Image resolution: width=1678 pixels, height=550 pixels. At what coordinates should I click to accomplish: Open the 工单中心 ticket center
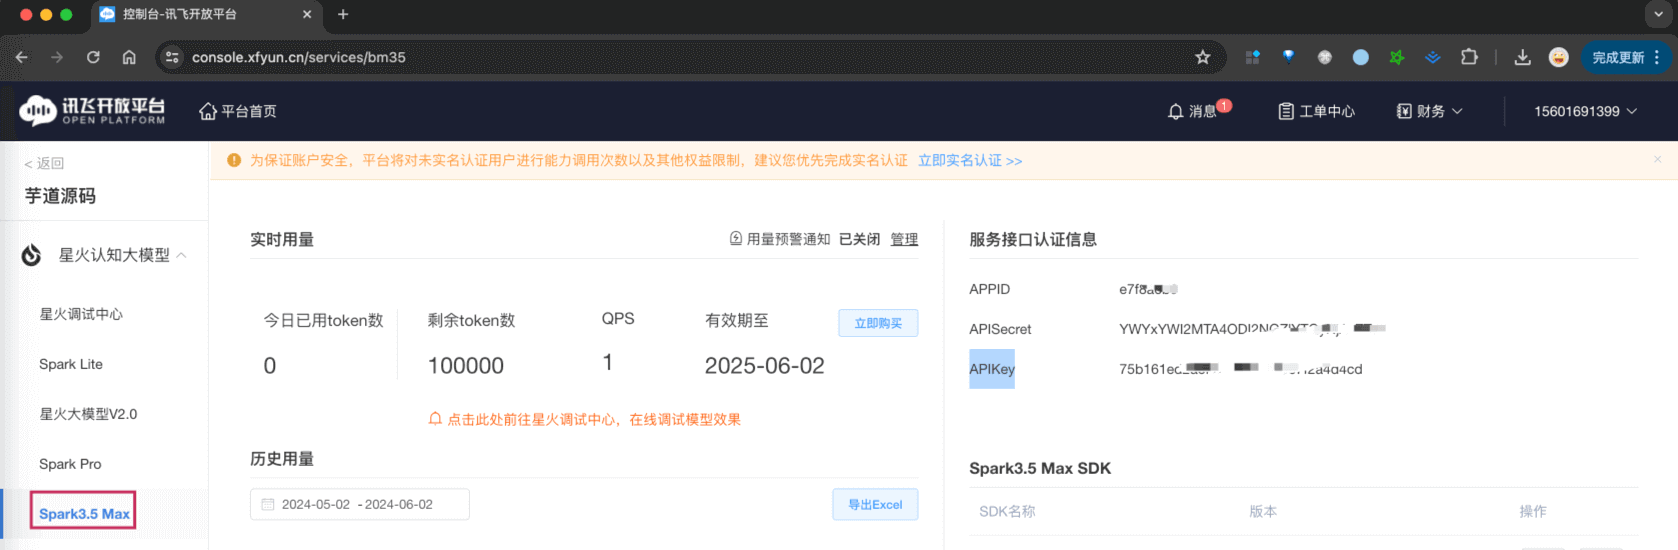coord(1316,111)
